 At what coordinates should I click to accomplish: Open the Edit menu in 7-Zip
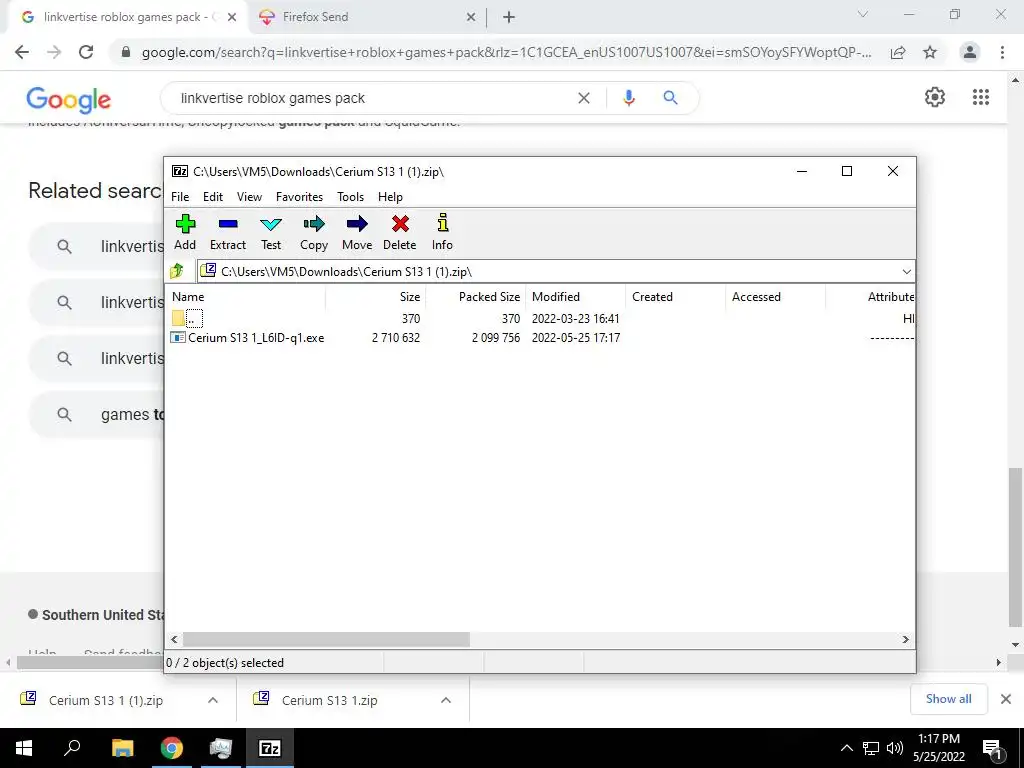click(213, 197)
